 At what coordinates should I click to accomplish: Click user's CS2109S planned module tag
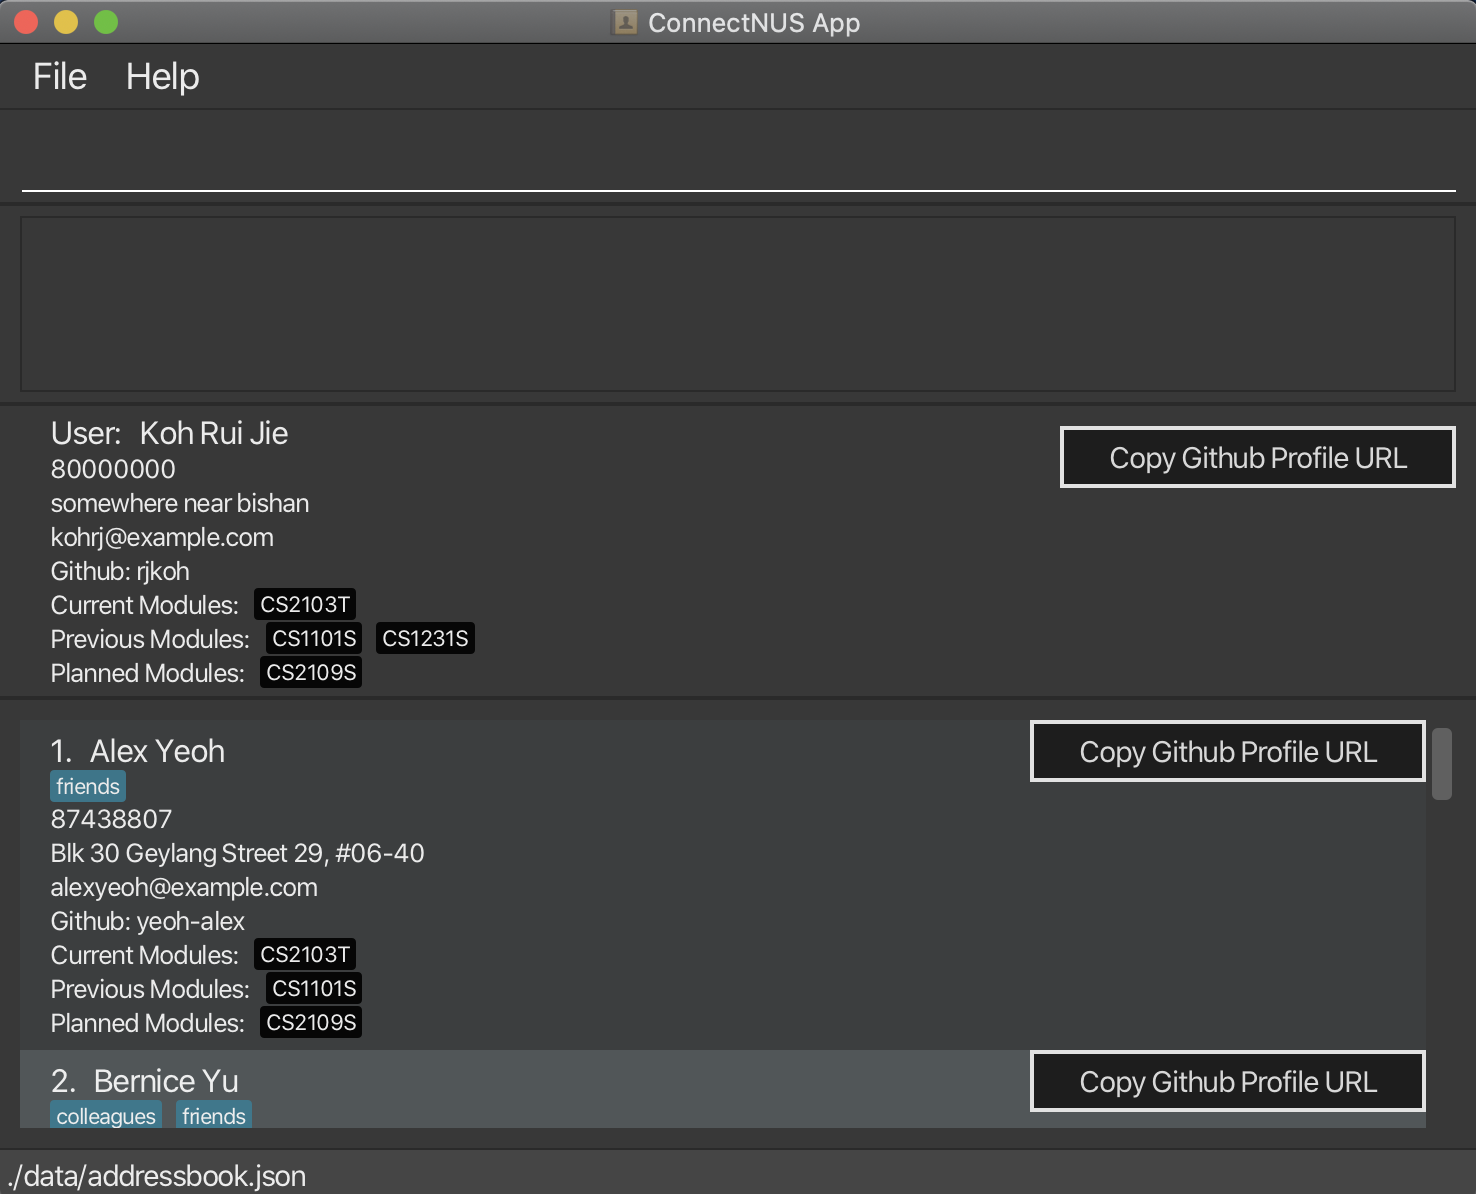[311, 673]
